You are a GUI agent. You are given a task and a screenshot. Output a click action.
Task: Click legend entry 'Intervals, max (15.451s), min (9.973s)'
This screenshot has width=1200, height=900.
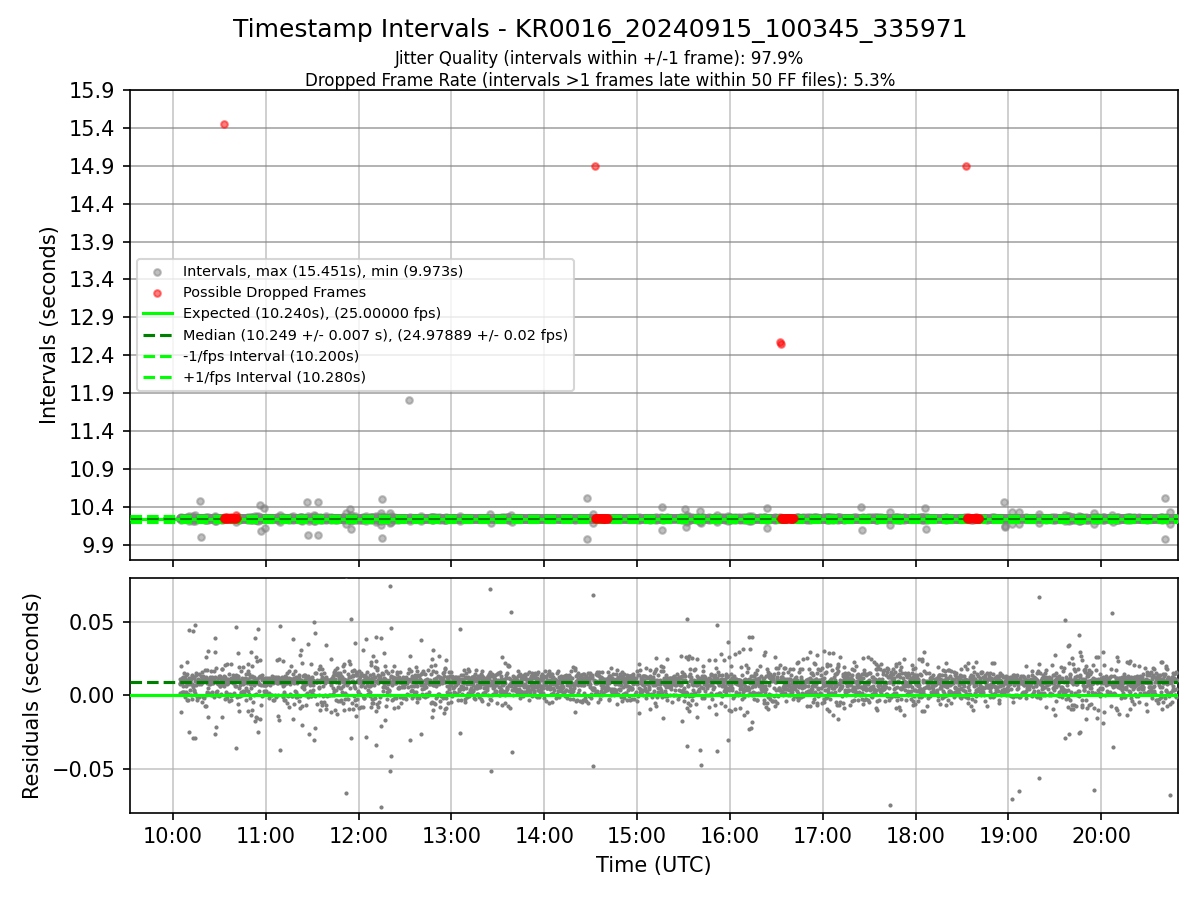click(323, 271)
